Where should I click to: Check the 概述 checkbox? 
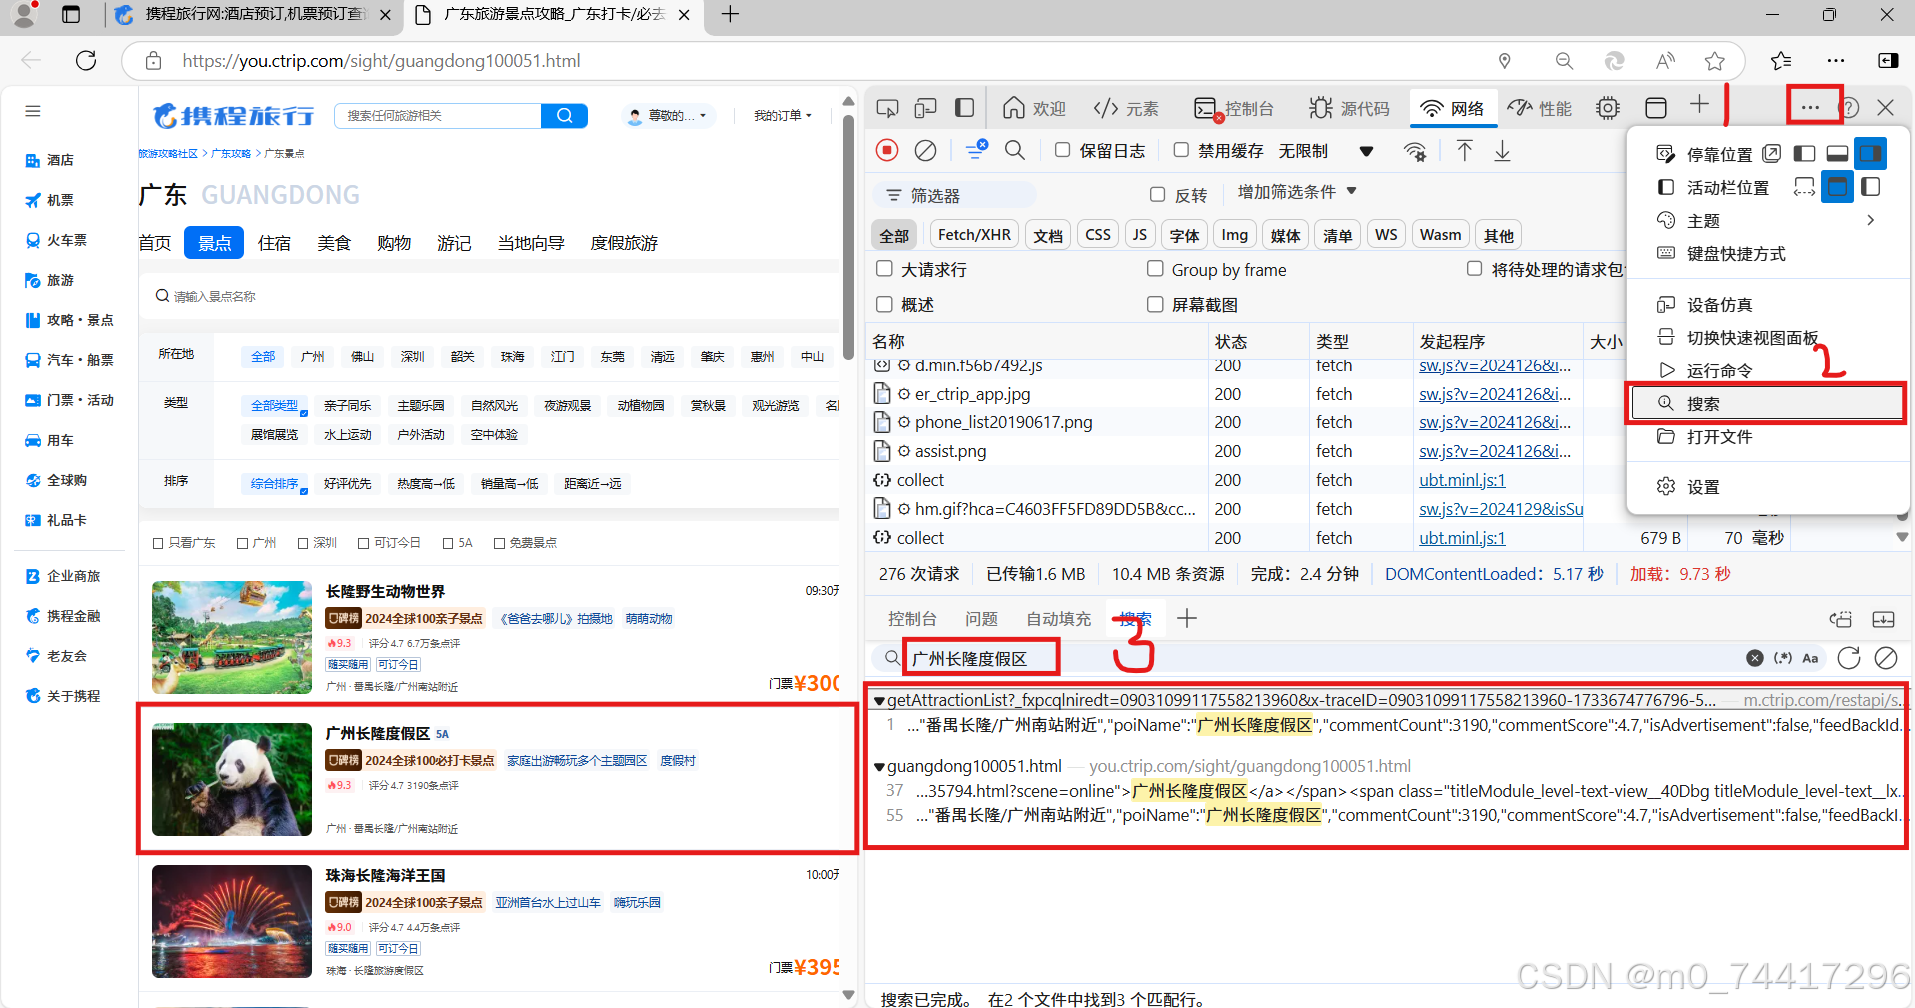point(884,304)
